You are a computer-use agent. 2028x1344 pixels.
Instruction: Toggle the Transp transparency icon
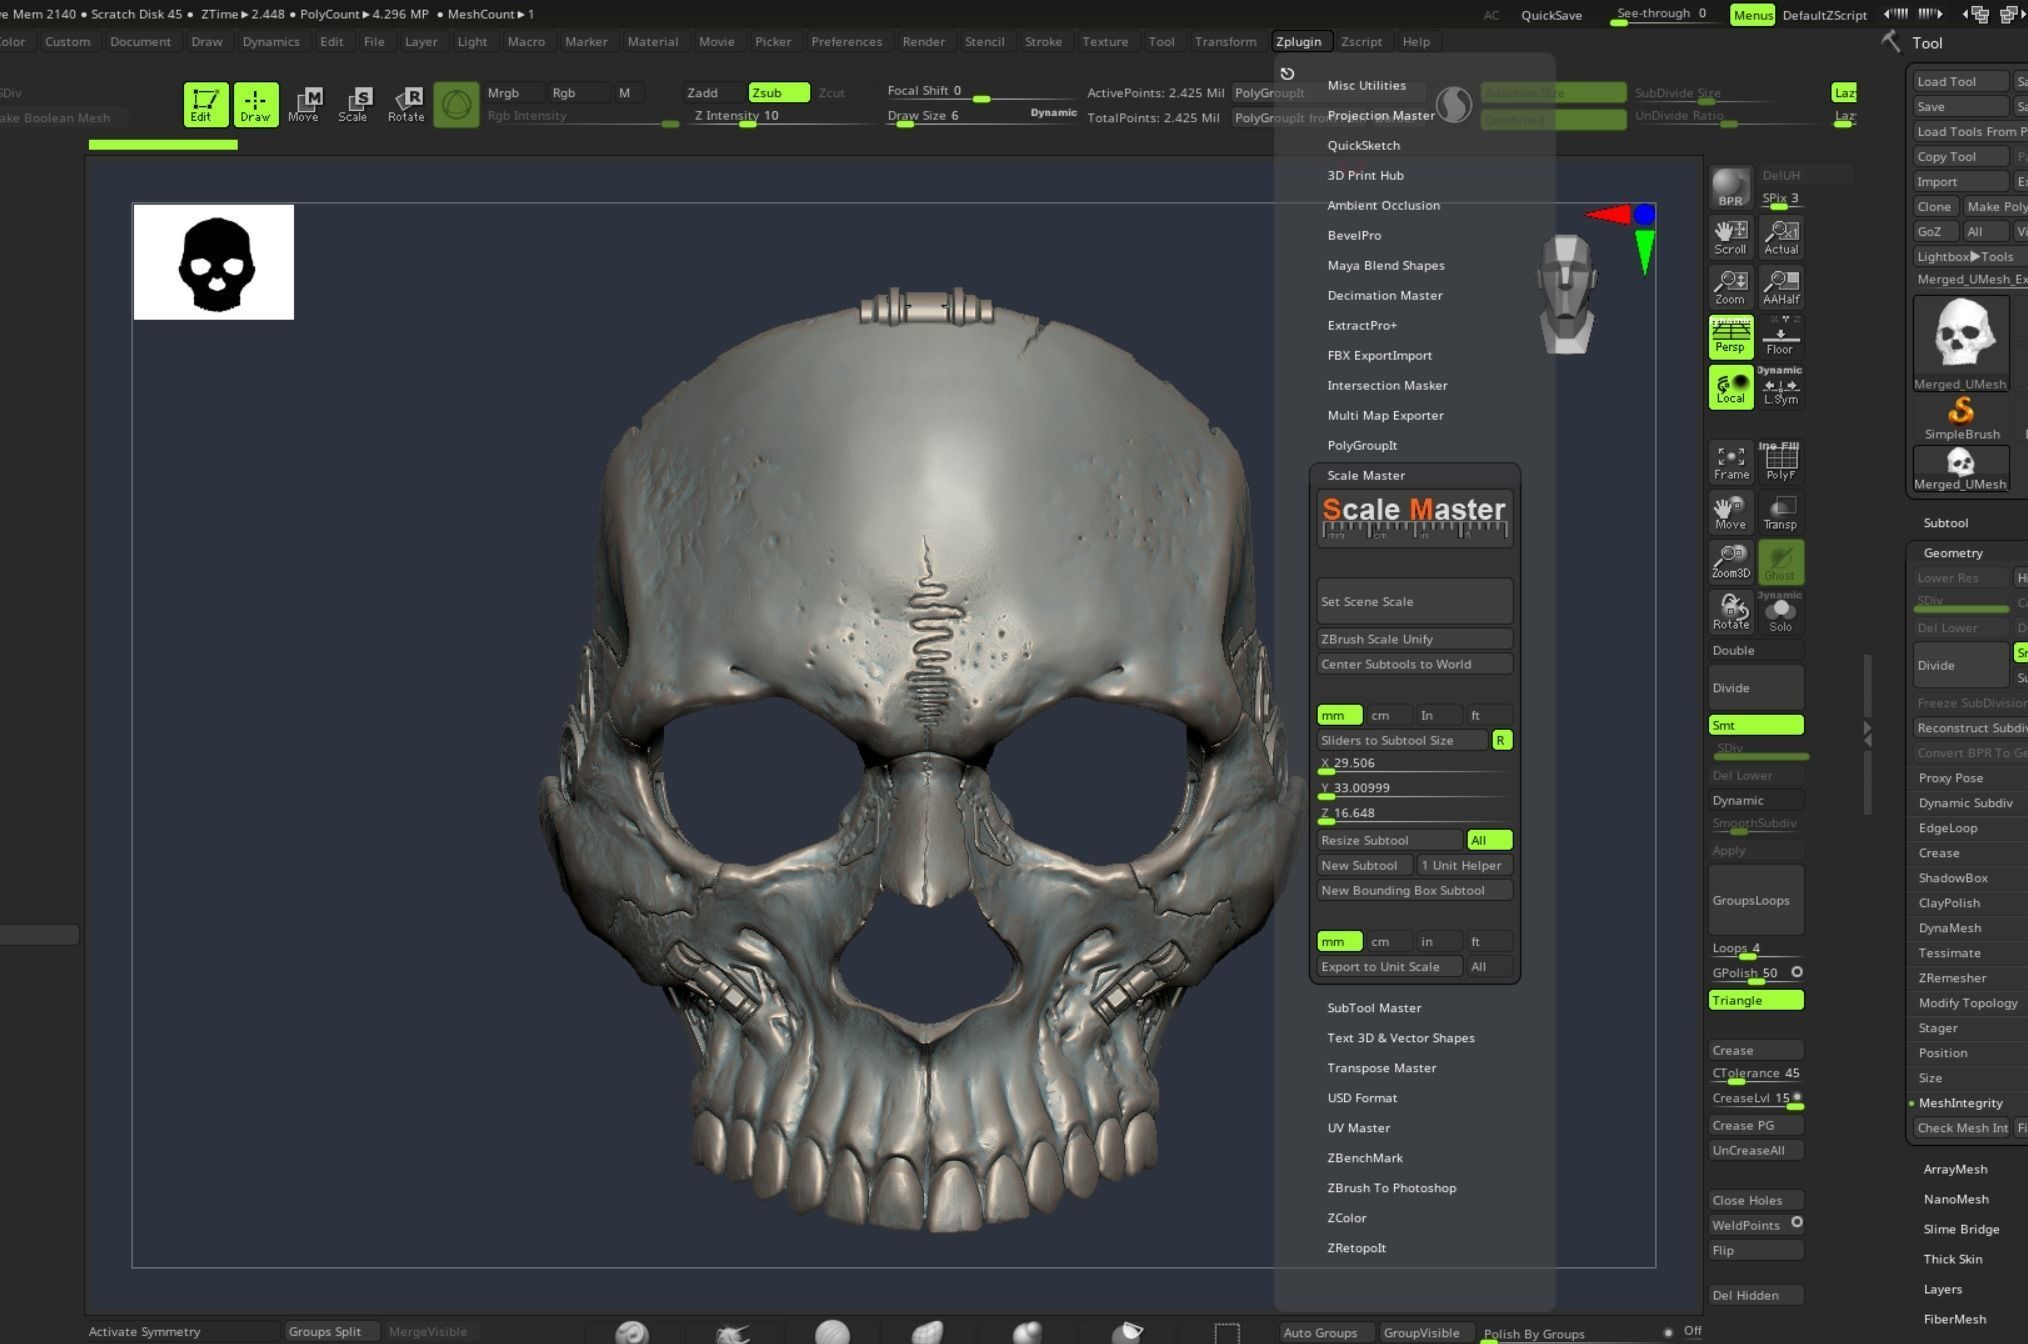tap(1781, 512)
